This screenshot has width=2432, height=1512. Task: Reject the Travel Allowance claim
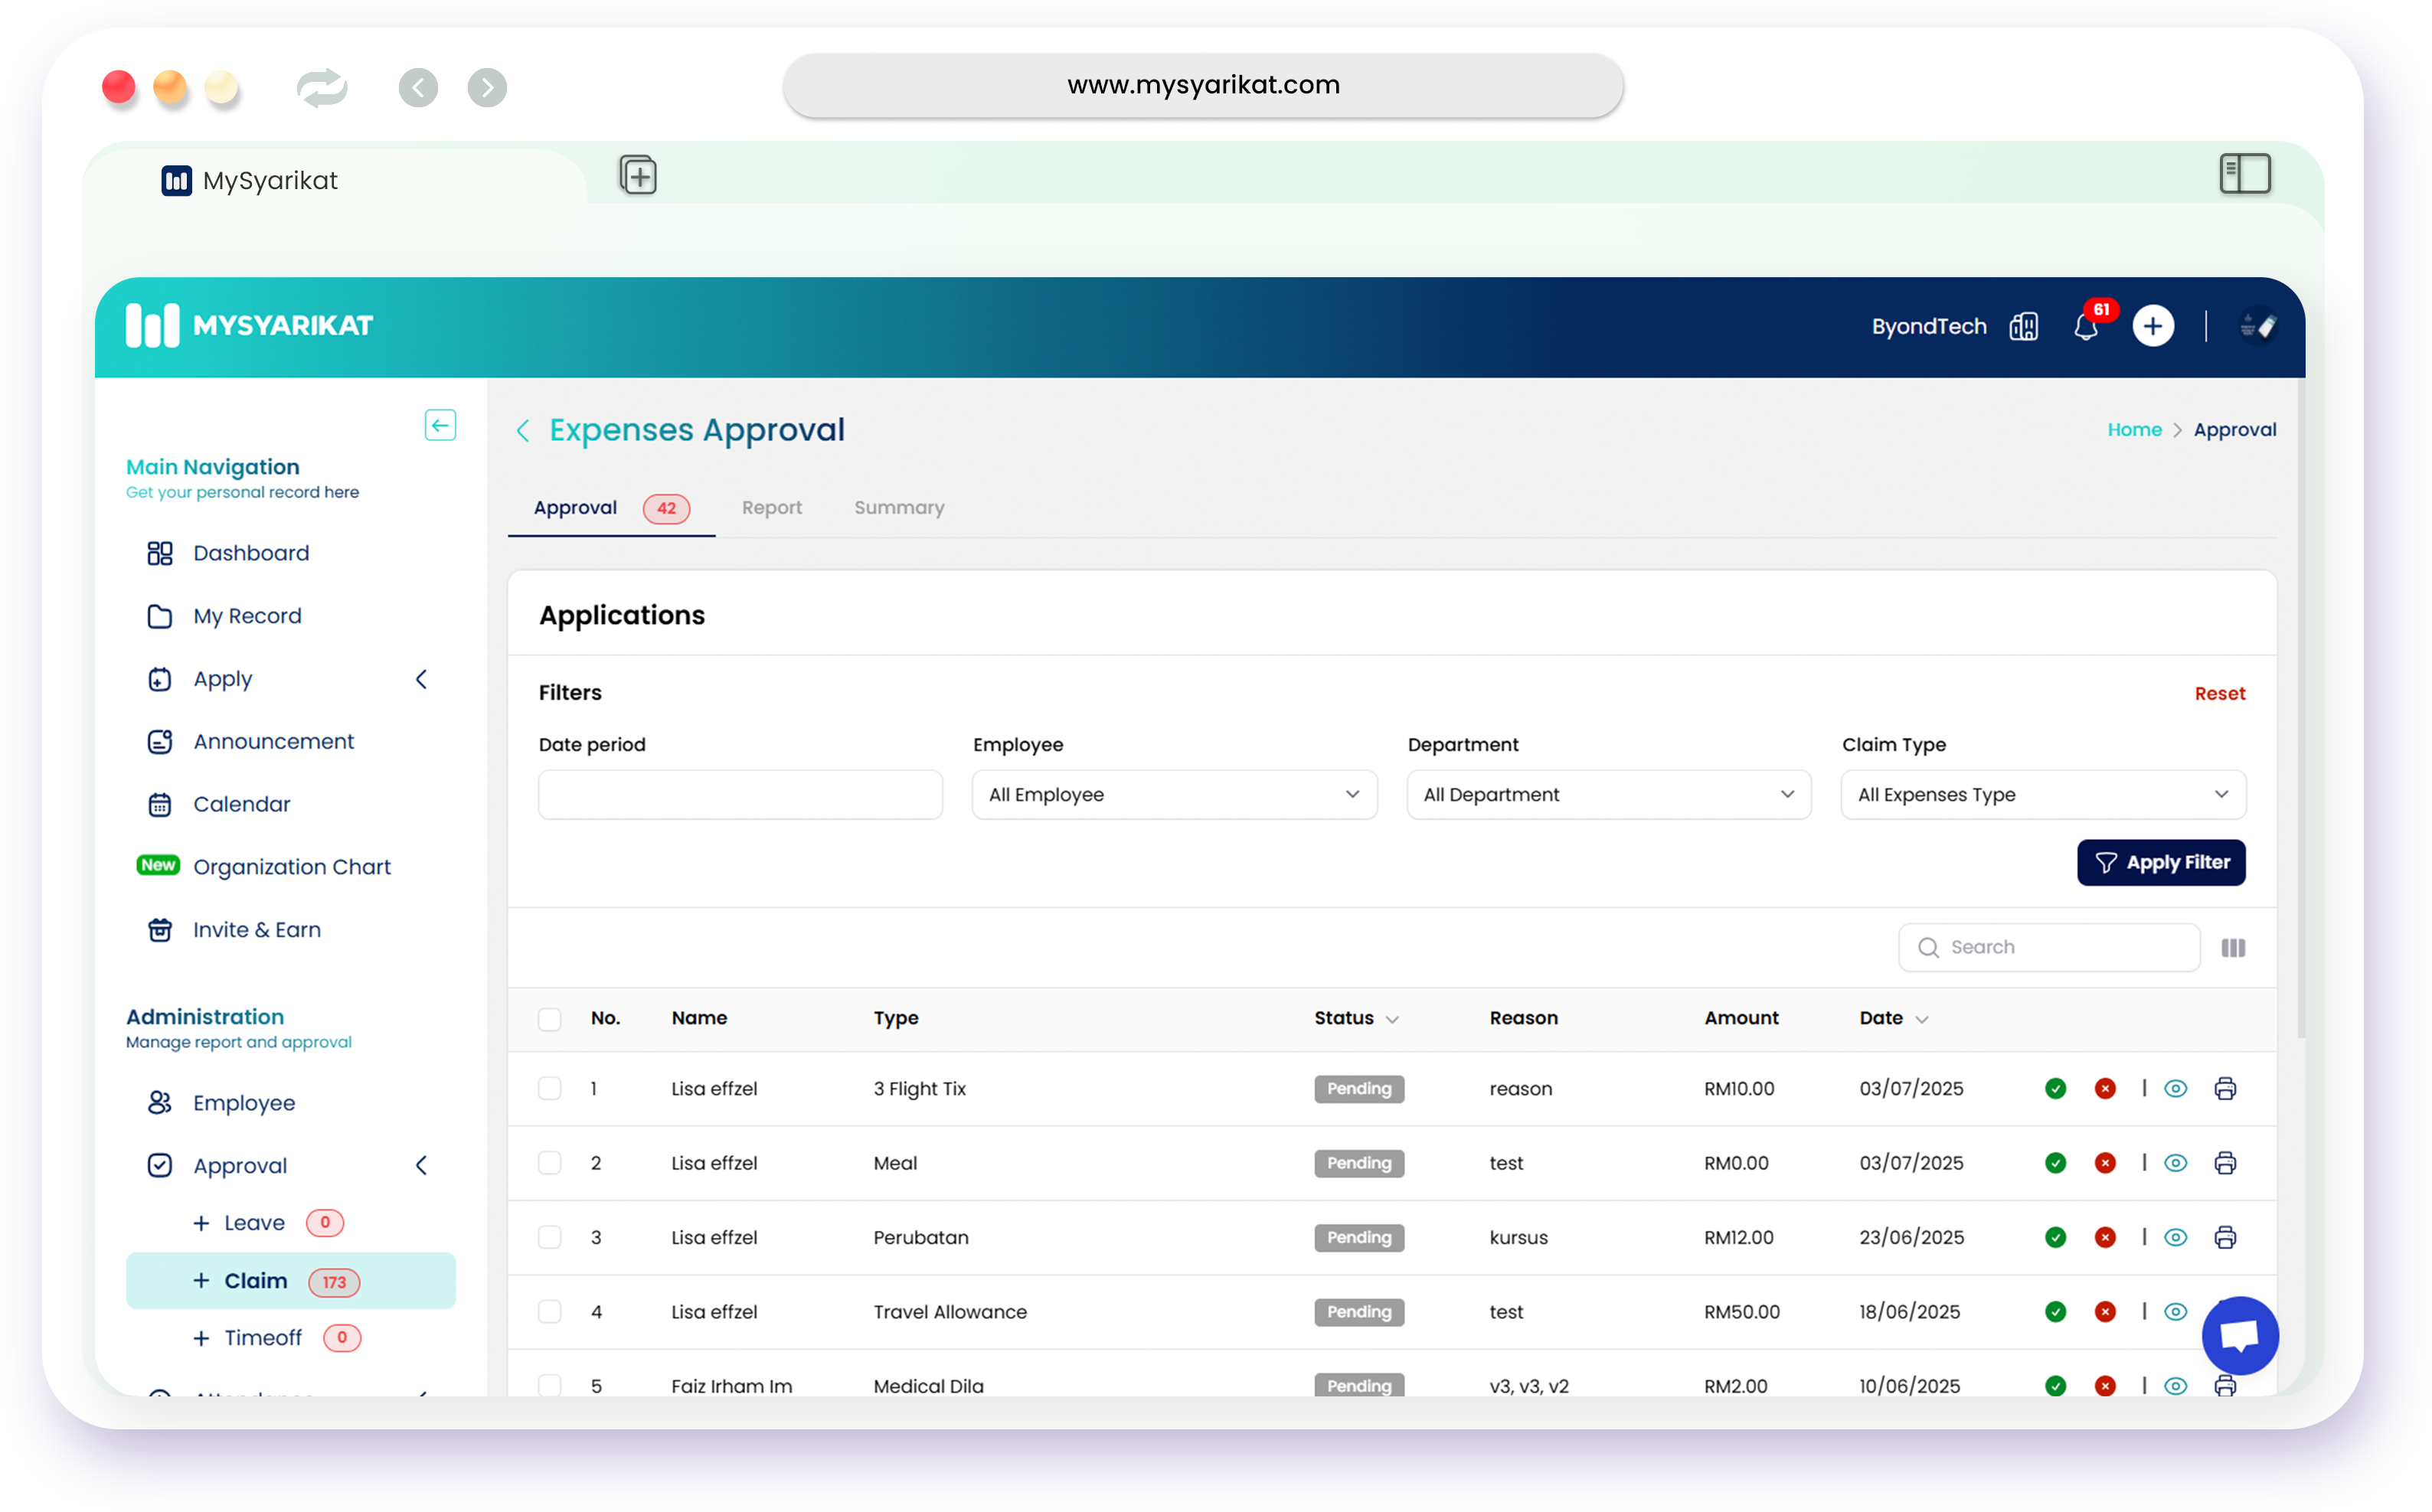coord(2104,1311)
